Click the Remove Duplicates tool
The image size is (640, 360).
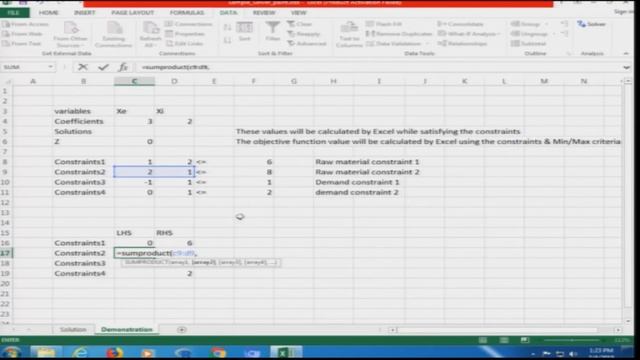click(x=399, y=34)
